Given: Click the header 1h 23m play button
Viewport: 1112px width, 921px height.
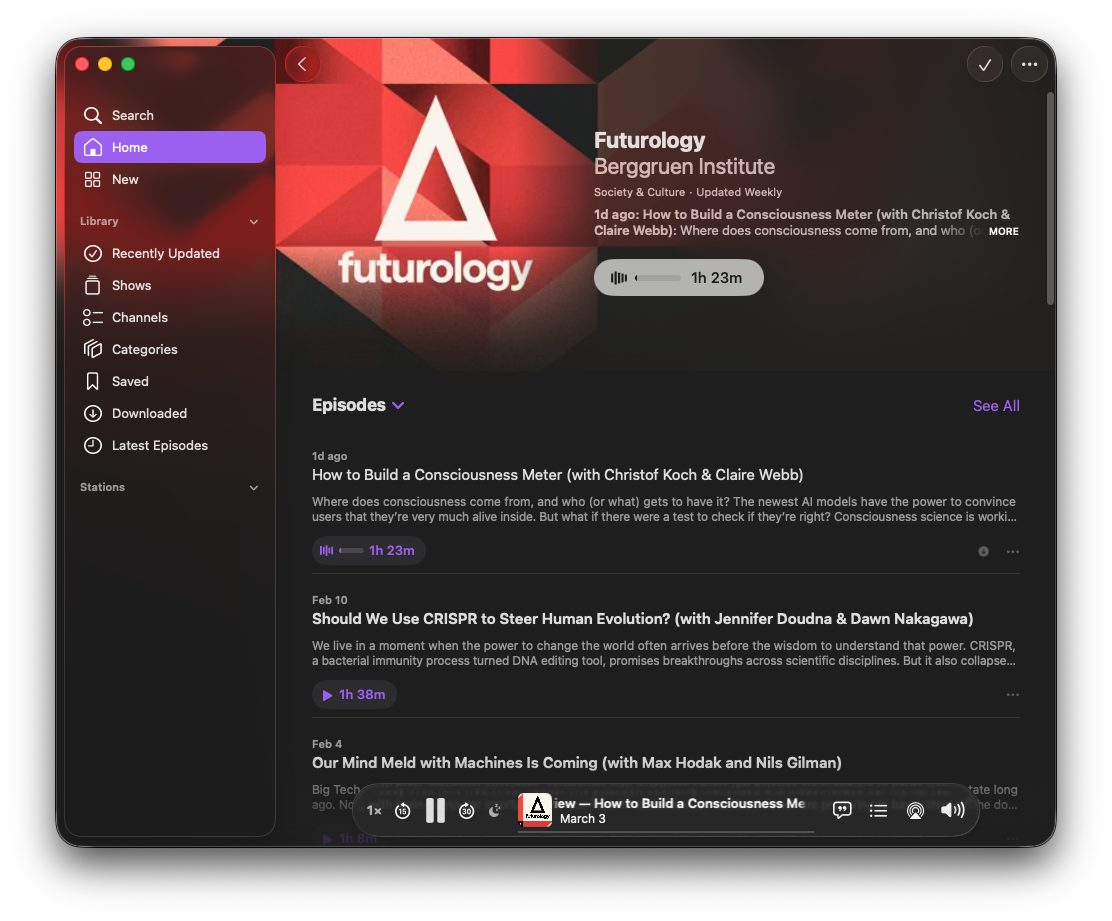Looking at the screenshot, I should tap(679, 277).
